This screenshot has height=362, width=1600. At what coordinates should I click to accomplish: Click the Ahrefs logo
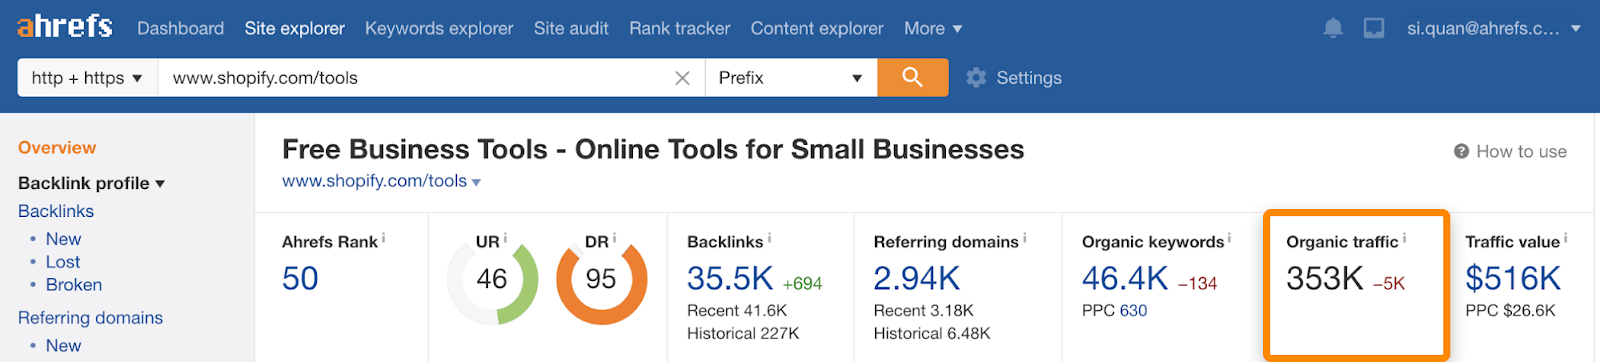tap(65, 26)
